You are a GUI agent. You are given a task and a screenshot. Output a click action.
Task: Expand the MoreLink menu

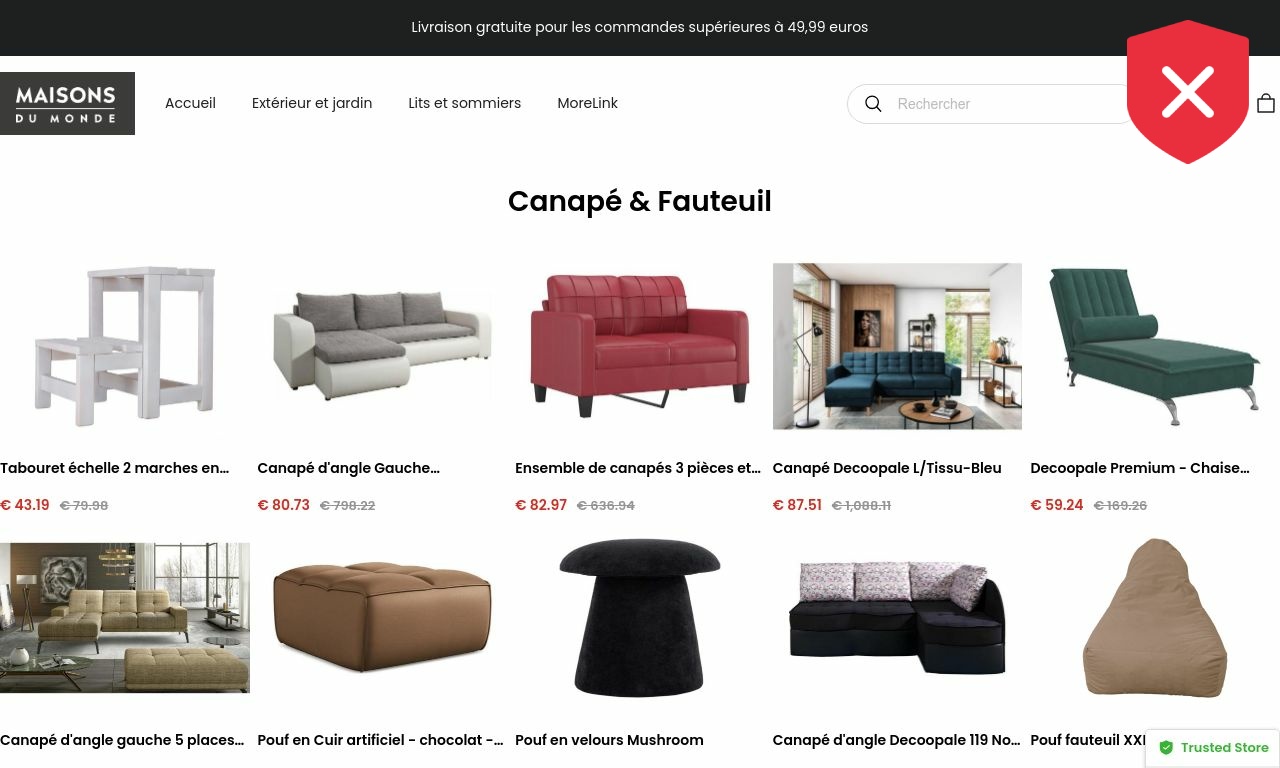[x=587, y=103]
